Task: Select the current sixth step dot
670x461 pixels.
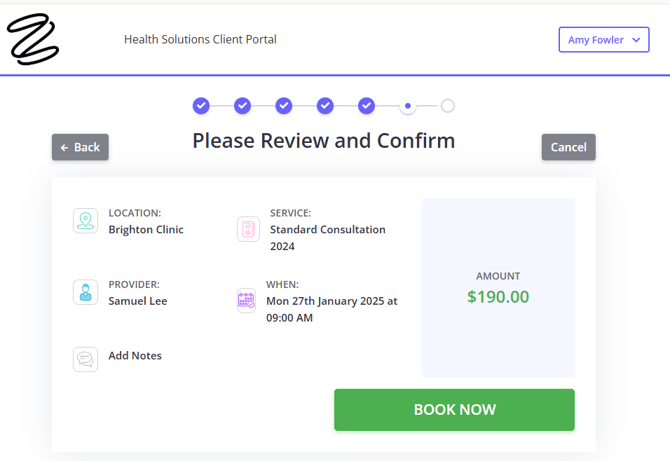Action: 407,106
